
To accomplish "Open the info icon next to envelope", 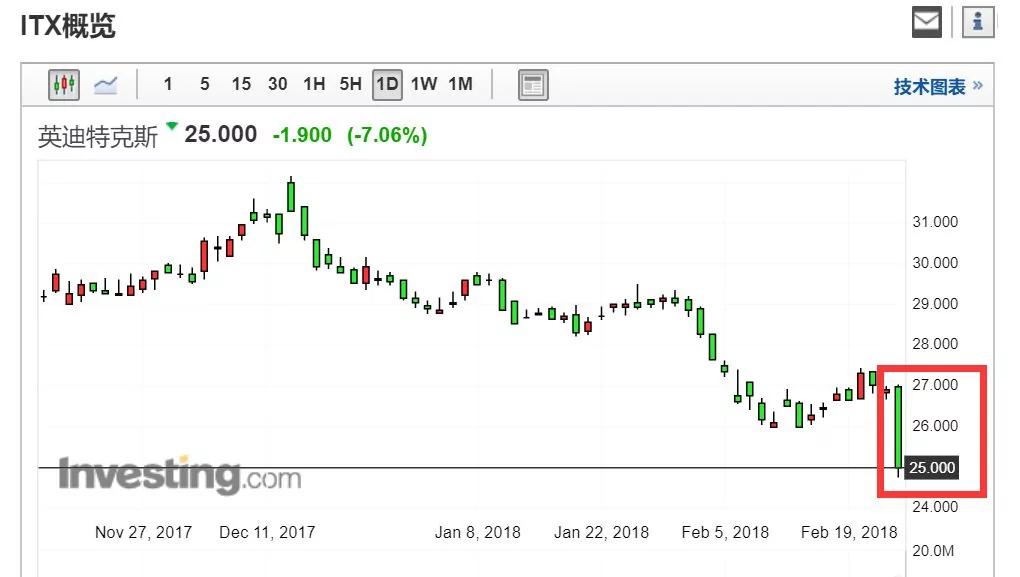I will (977, 22).
